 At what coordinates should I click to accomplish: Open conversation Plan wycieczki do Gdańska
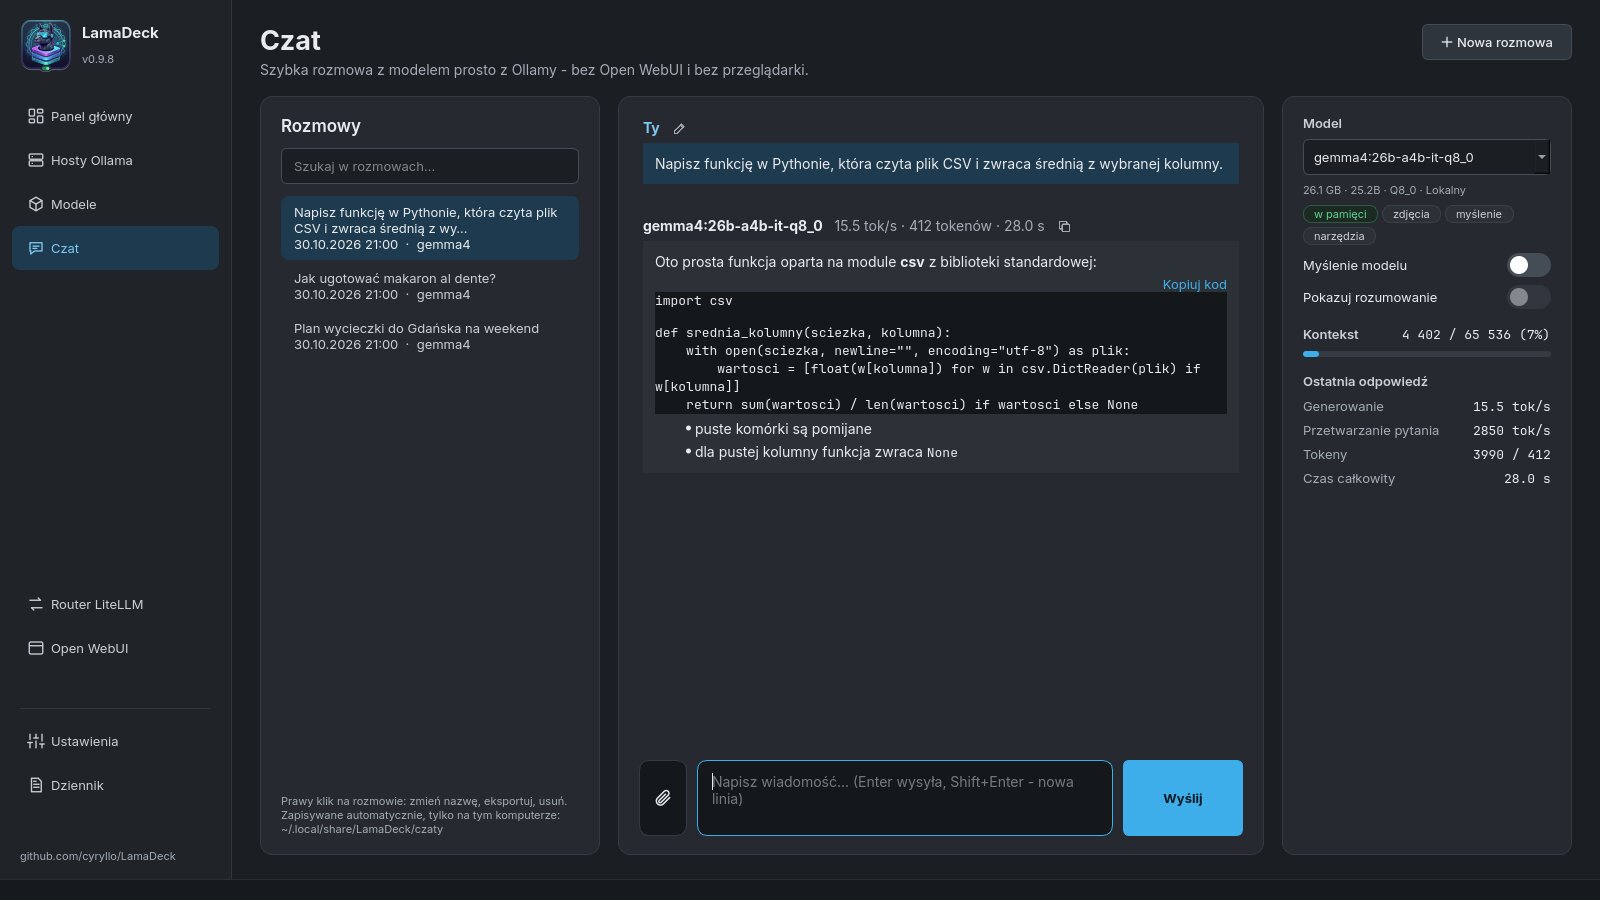(x=430, y=336)
